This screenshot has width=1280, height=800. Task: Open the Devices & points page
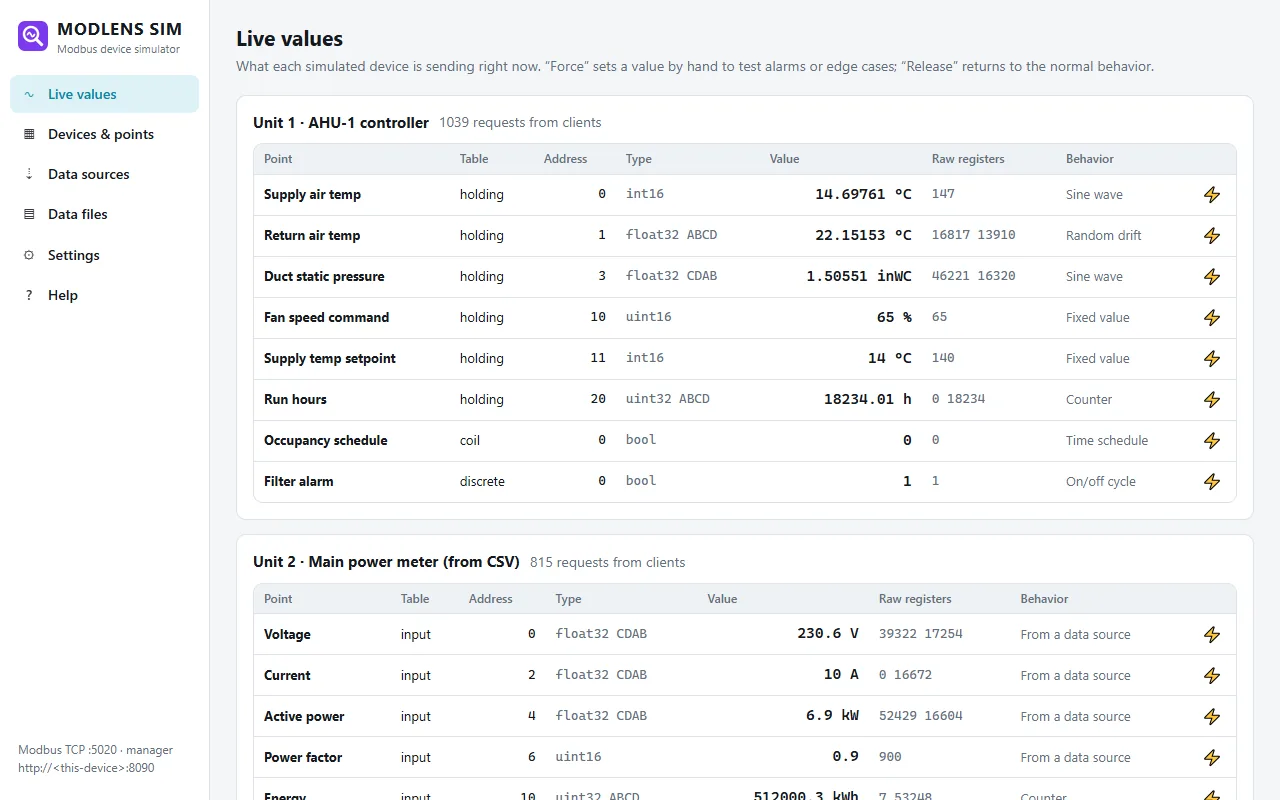[104, 134]
